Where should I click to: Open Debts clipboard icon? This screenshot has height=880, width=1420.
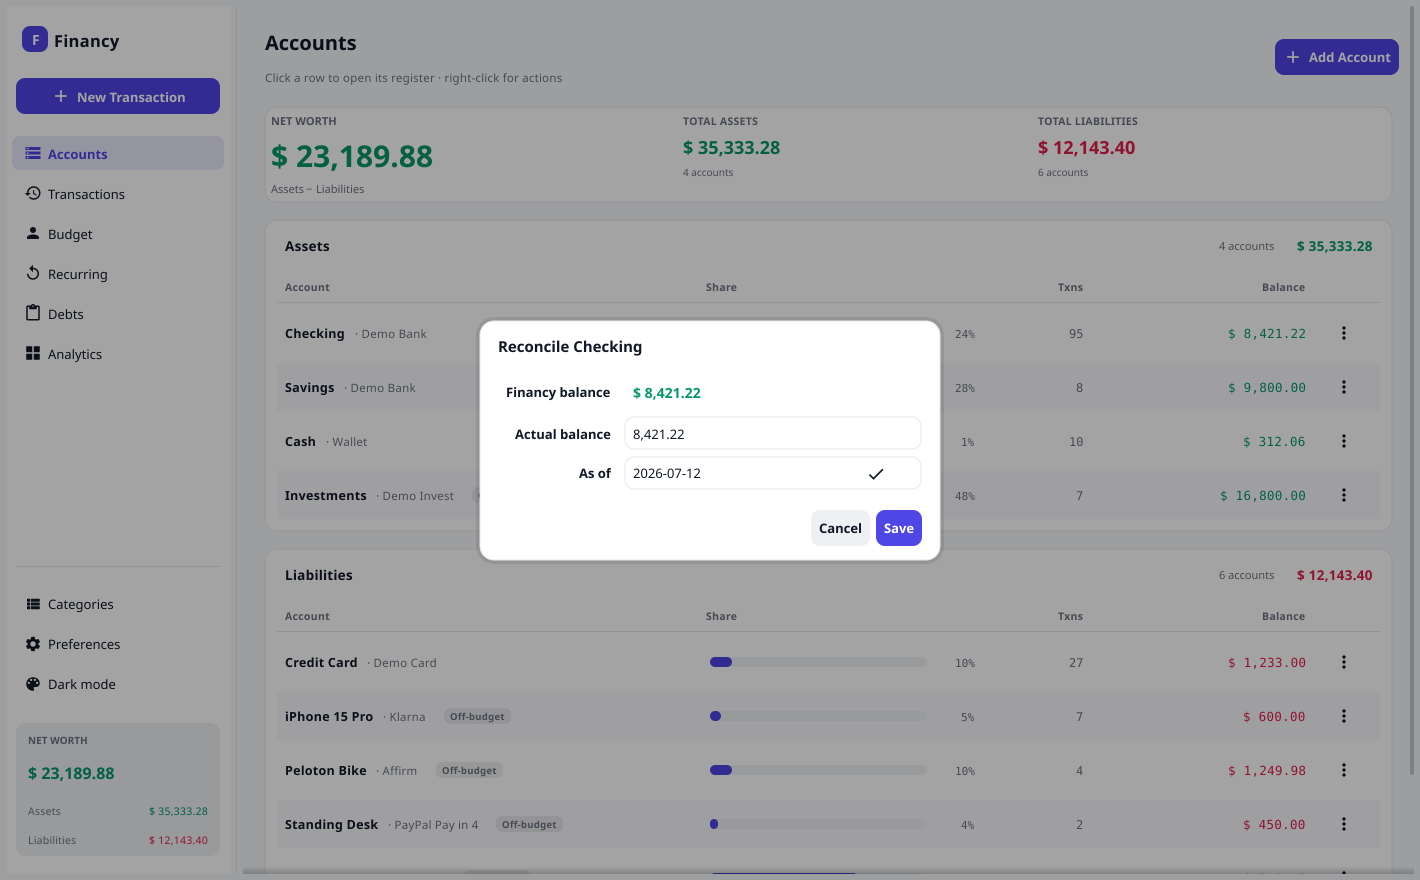point(33,313)
